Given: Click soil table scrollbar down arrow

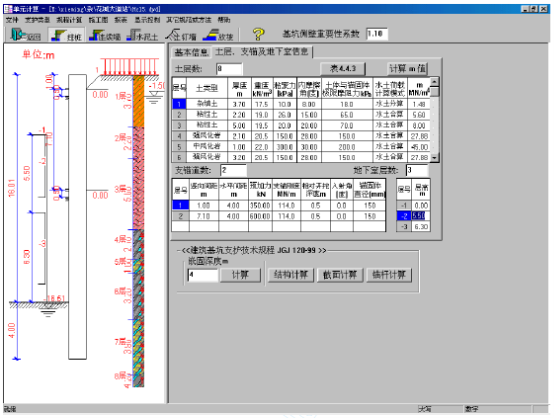Looking at the screenshot, I should point(435,158).
